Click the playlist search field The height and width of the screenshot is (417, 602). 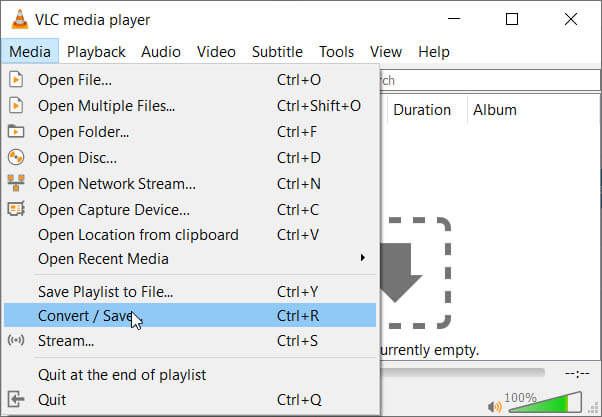click(480, 80)
